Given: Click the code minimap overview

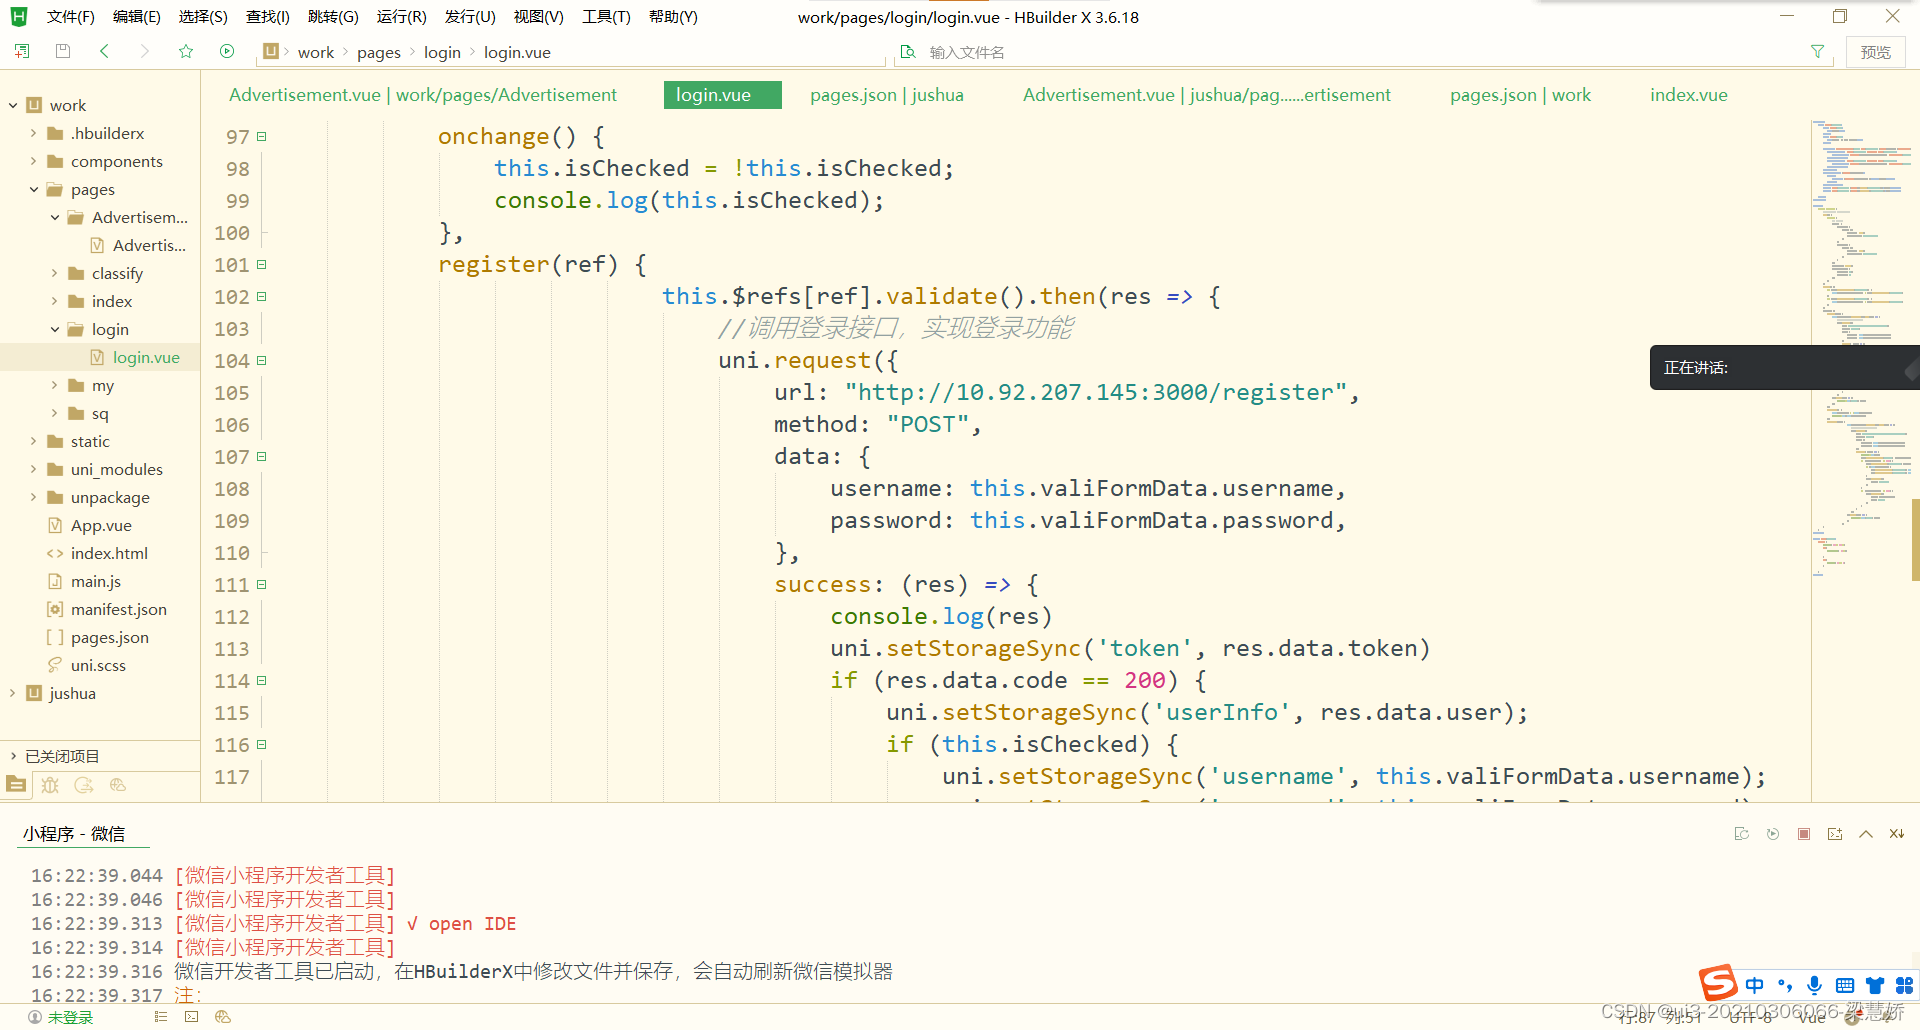Looking at the screenshot, I should pos(1860,350).
